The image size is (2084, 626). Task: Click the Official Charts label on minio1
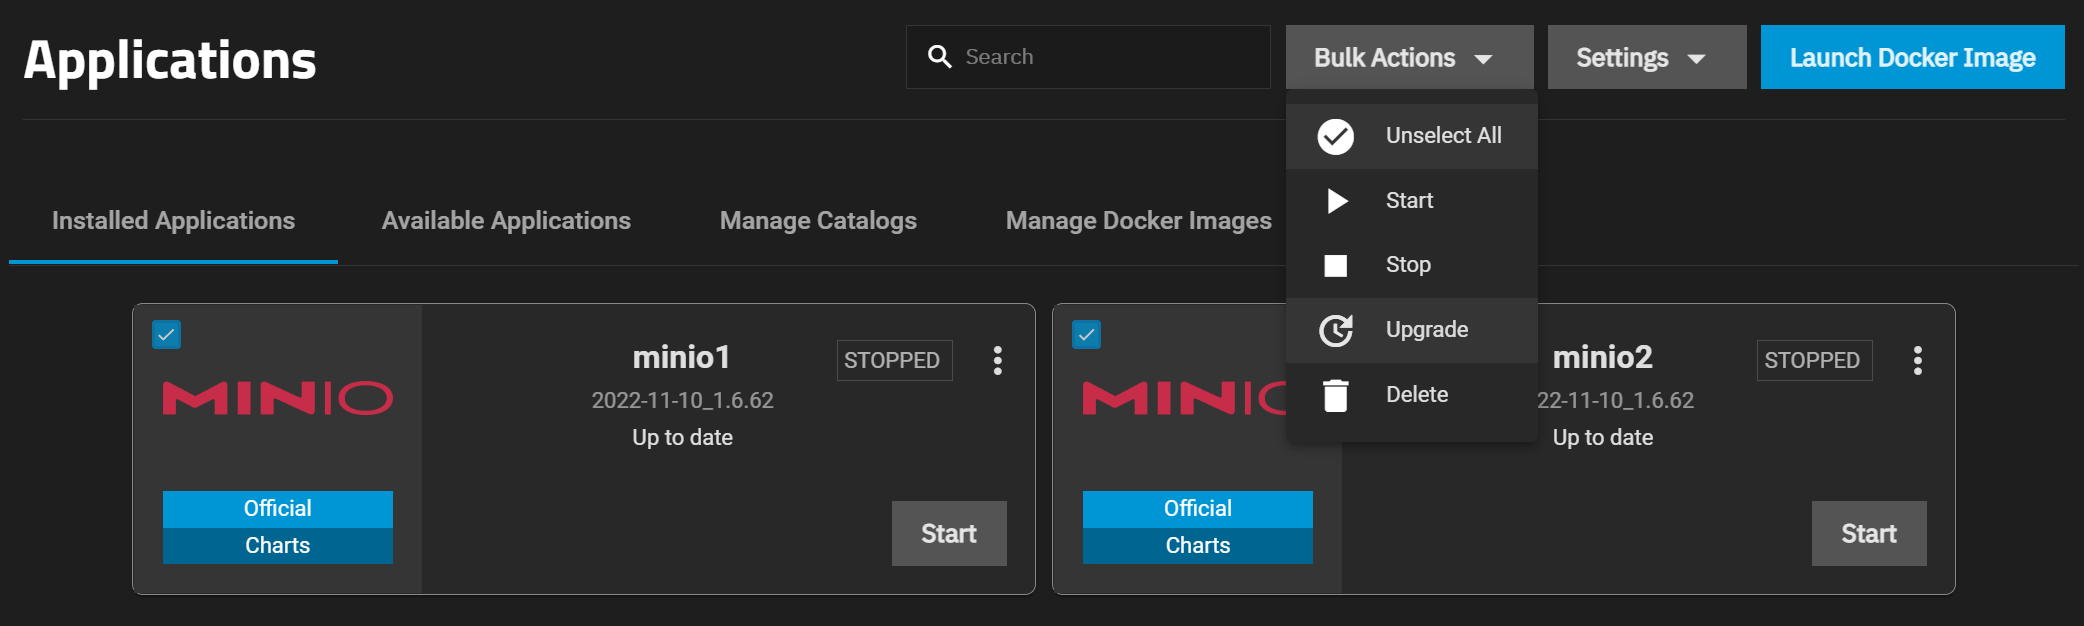tap(277, 527)
